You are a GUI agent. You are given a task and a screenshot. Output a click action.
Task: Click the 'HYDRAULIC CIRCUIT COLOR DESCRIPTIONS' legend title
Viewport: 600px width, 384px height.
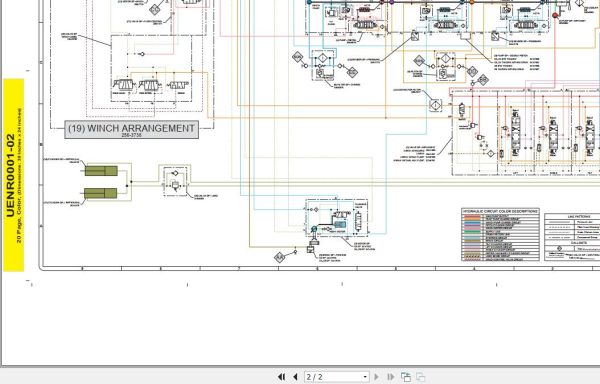pyautogui.click(x=500, y=211)
